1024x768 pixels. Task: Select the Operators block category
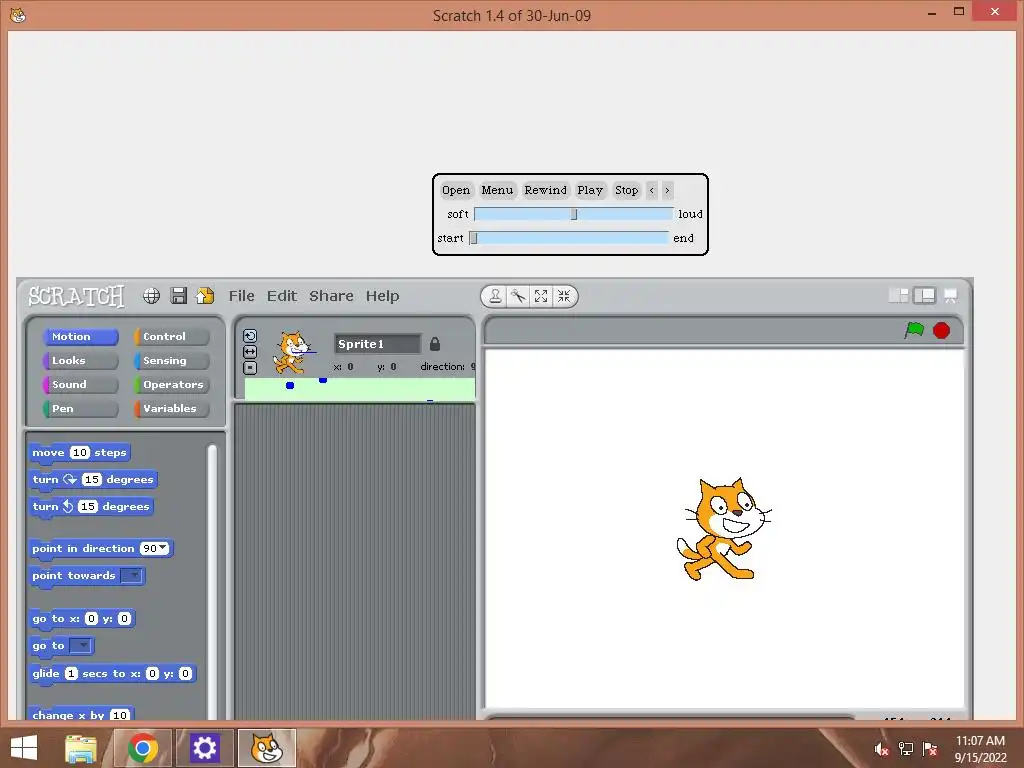point(171,385)
